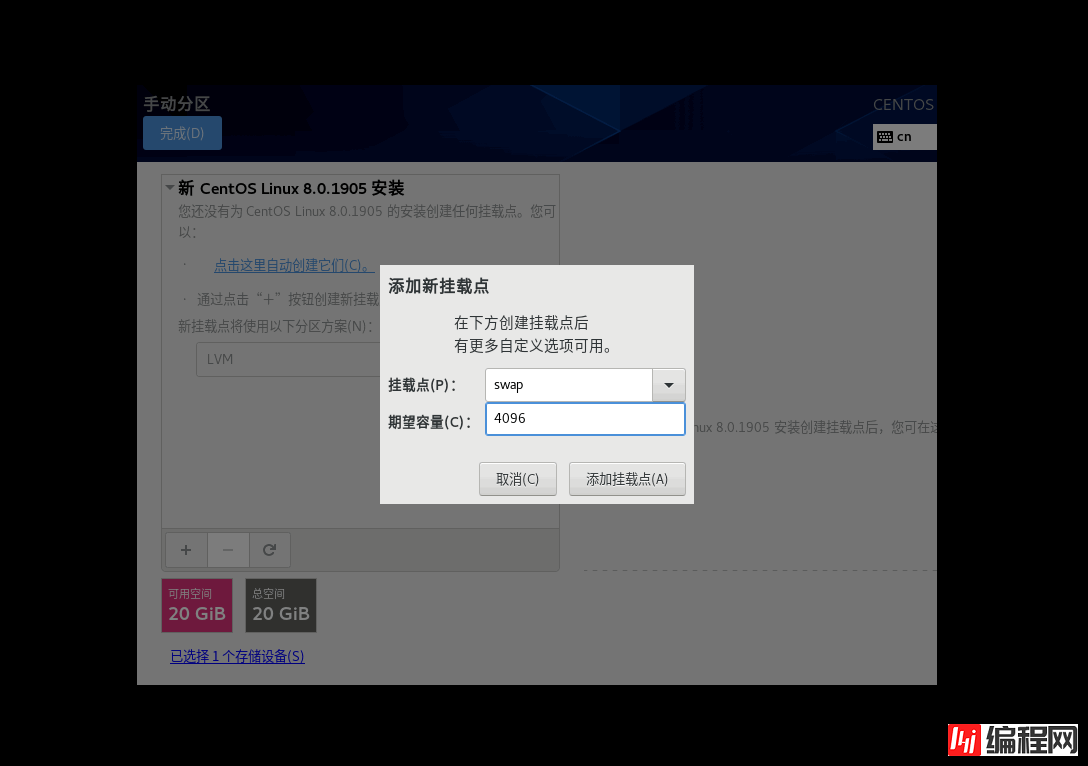Screen dimensions: 1088x766
Task: Click the red logo icon in the watermark
Action: (962, 741)
